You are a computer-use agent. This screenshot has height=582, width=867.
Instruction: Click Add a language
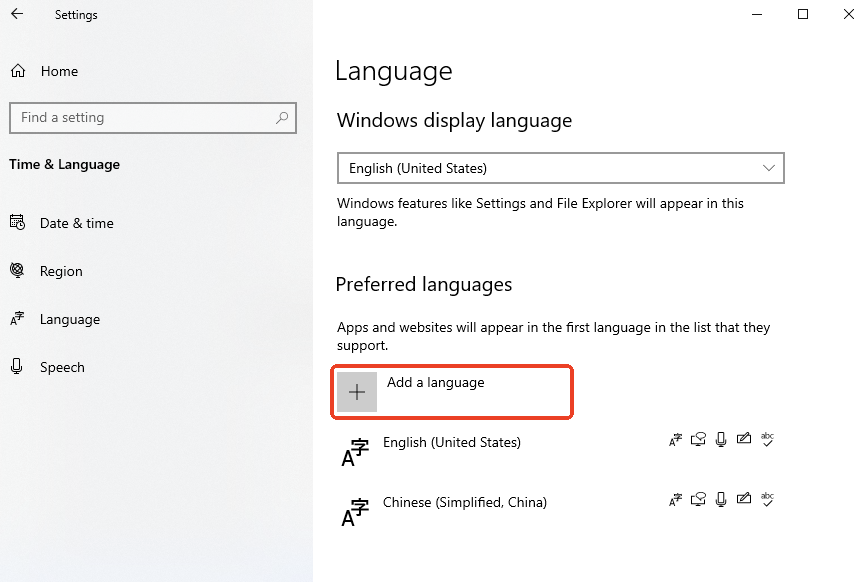[452, 392]
